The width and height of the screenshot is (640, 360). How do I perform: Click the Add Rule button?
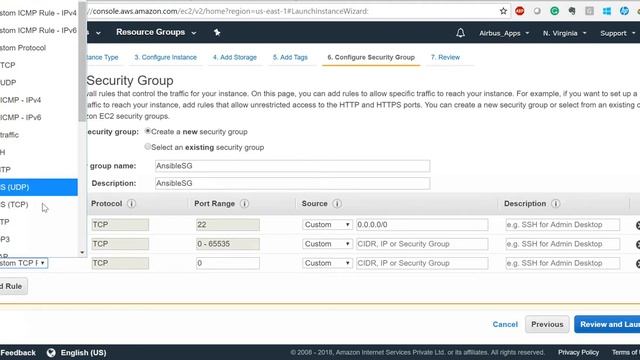click(x=13, y=286)
